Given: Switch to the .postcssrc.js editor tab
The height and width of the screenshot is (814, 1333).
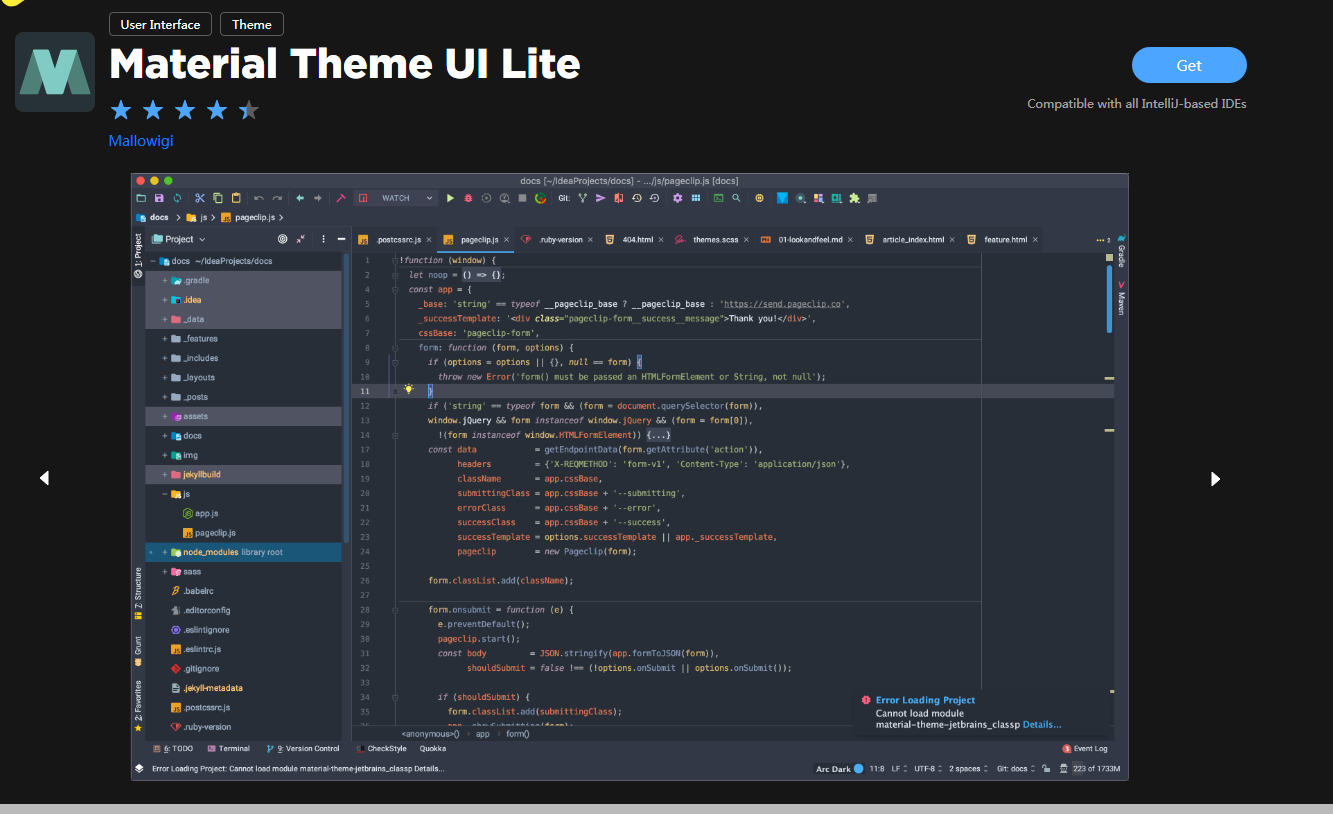Looking at the screenshot, I should point(393,240).
